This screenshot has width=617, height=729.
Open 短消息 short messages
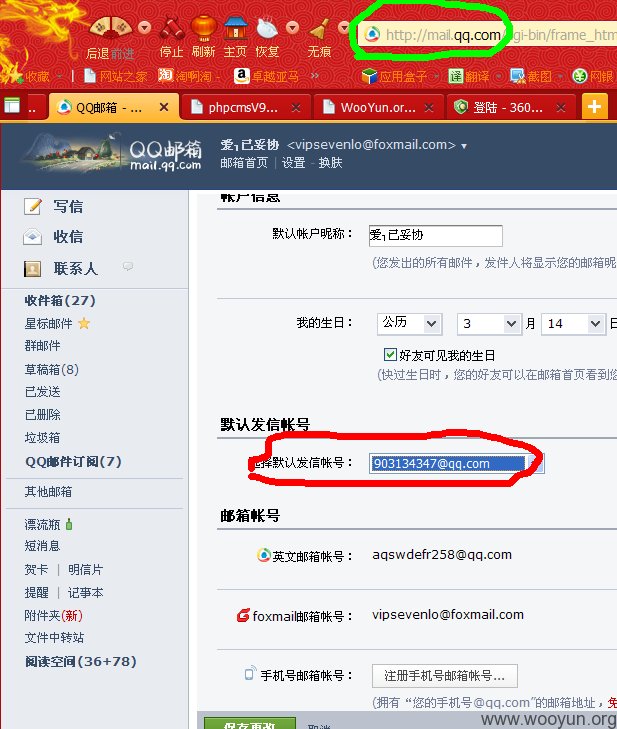pos(42,546)
